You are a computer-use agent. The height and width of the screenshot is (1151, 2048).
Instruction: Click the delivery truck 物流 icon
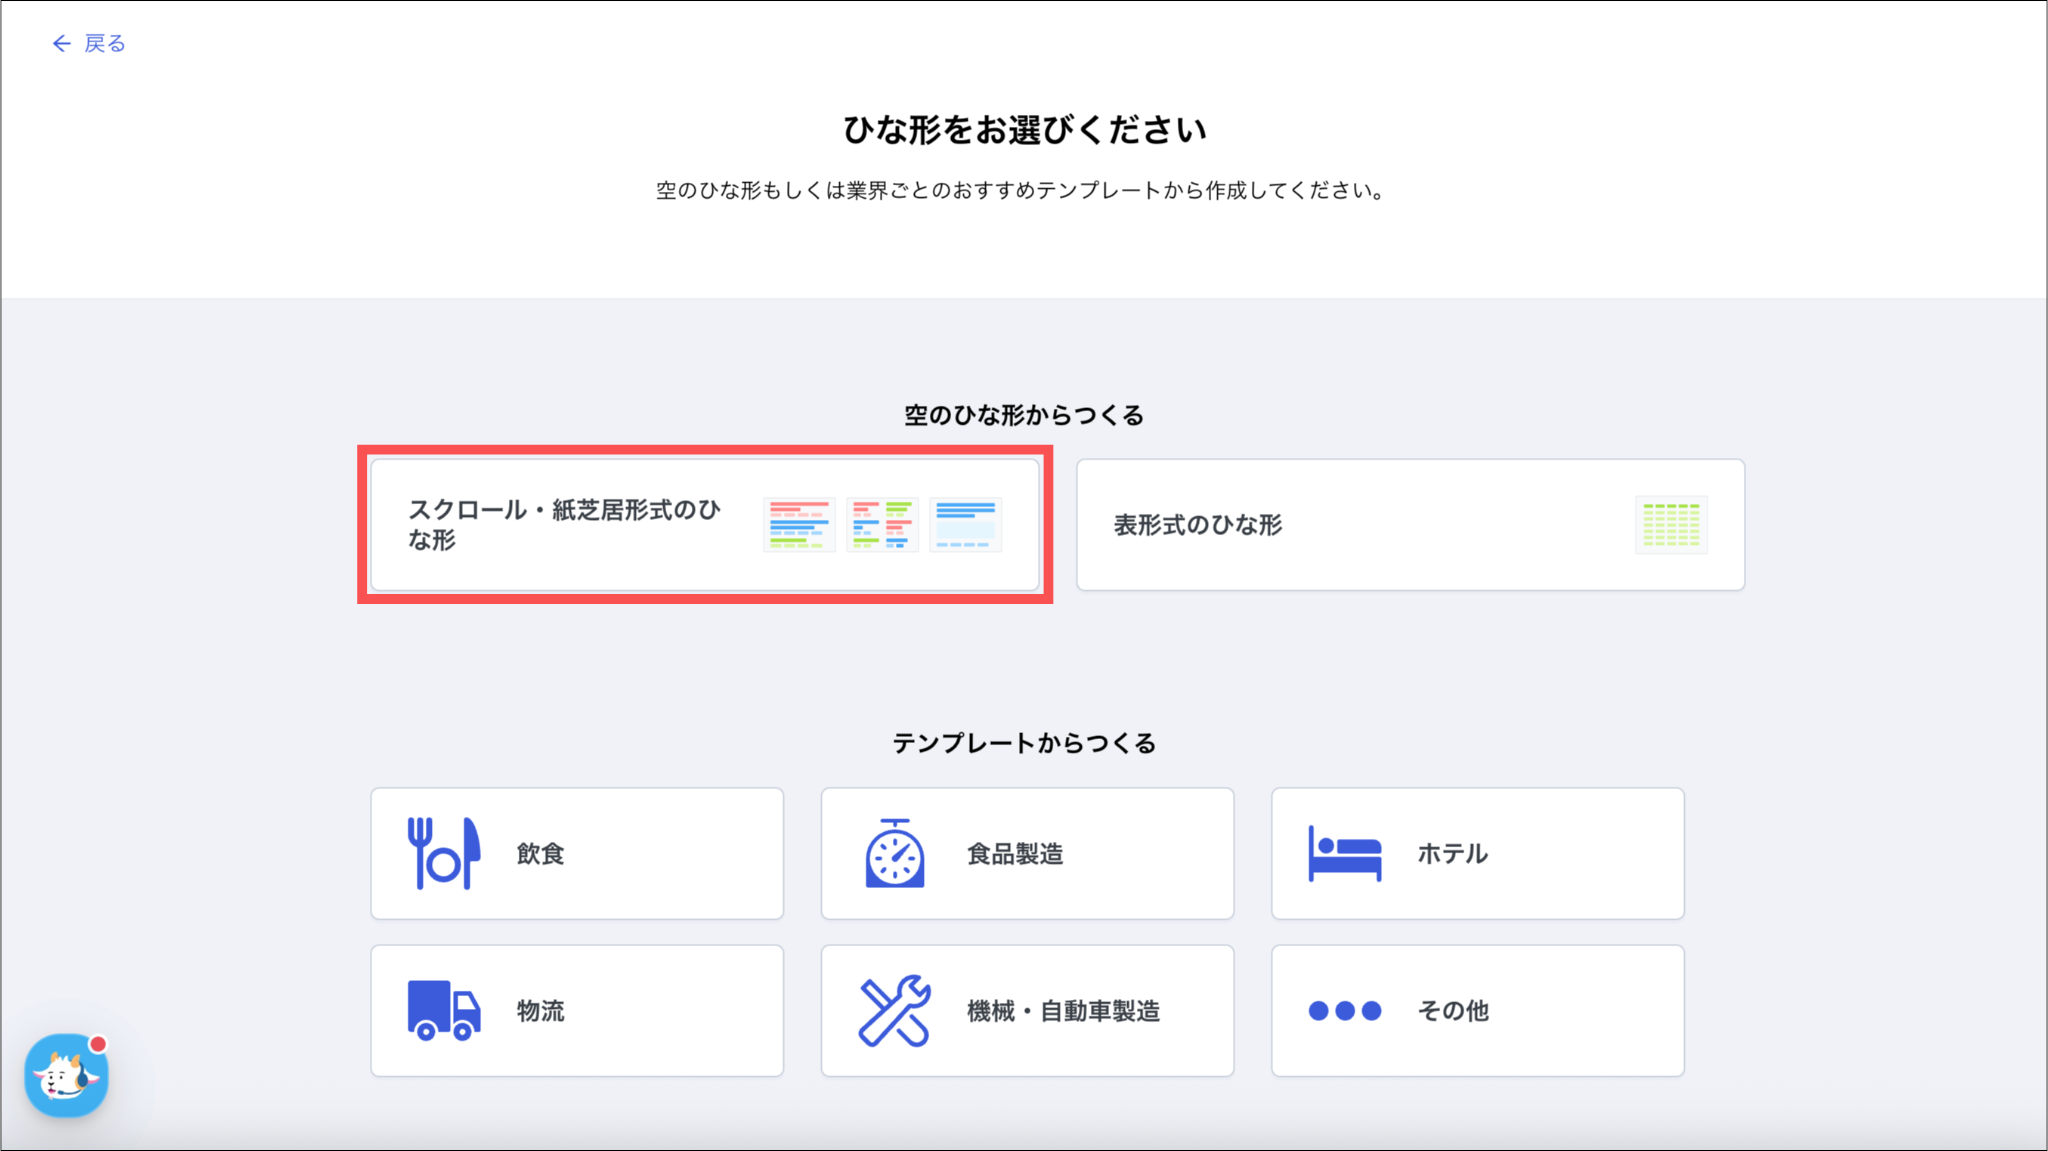tap(443, 1010)
